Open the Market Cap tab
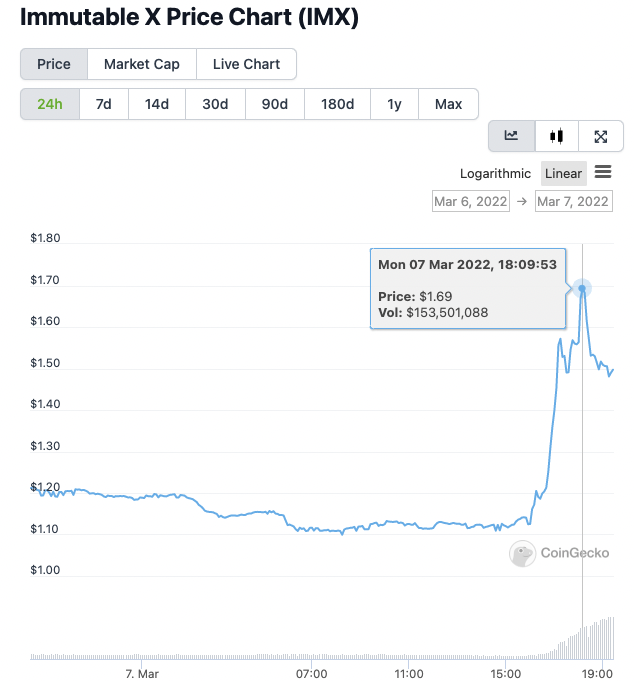634x681 pixels. (142, 64)
